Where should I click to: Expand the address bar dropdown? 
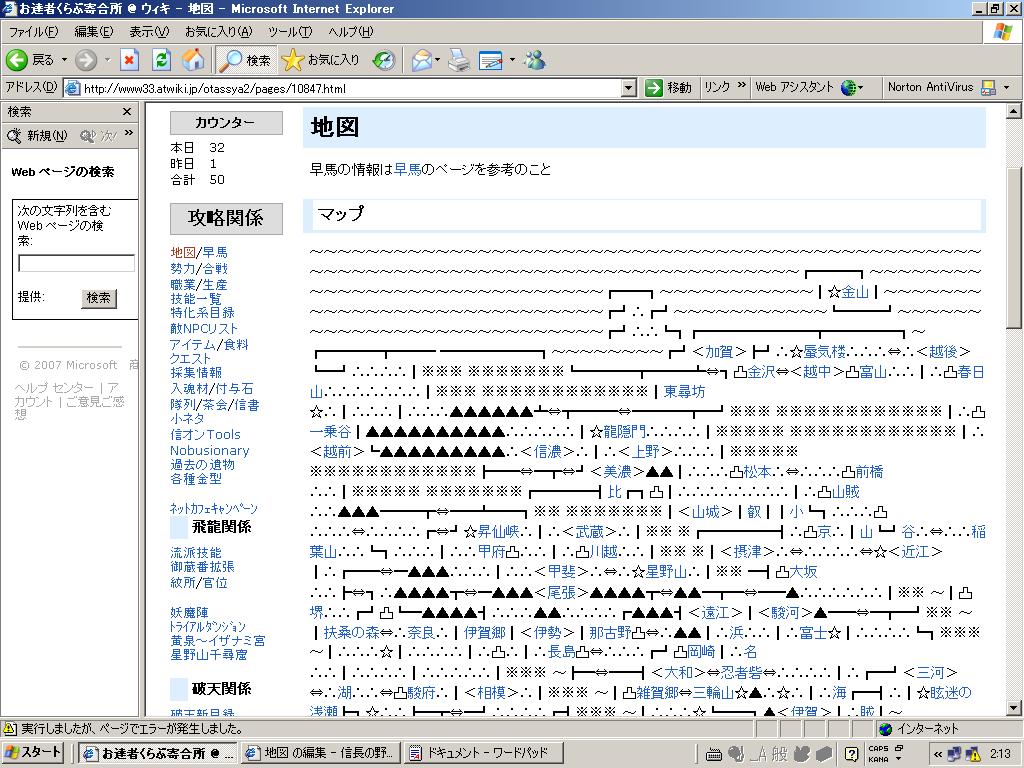pos(628,88)
